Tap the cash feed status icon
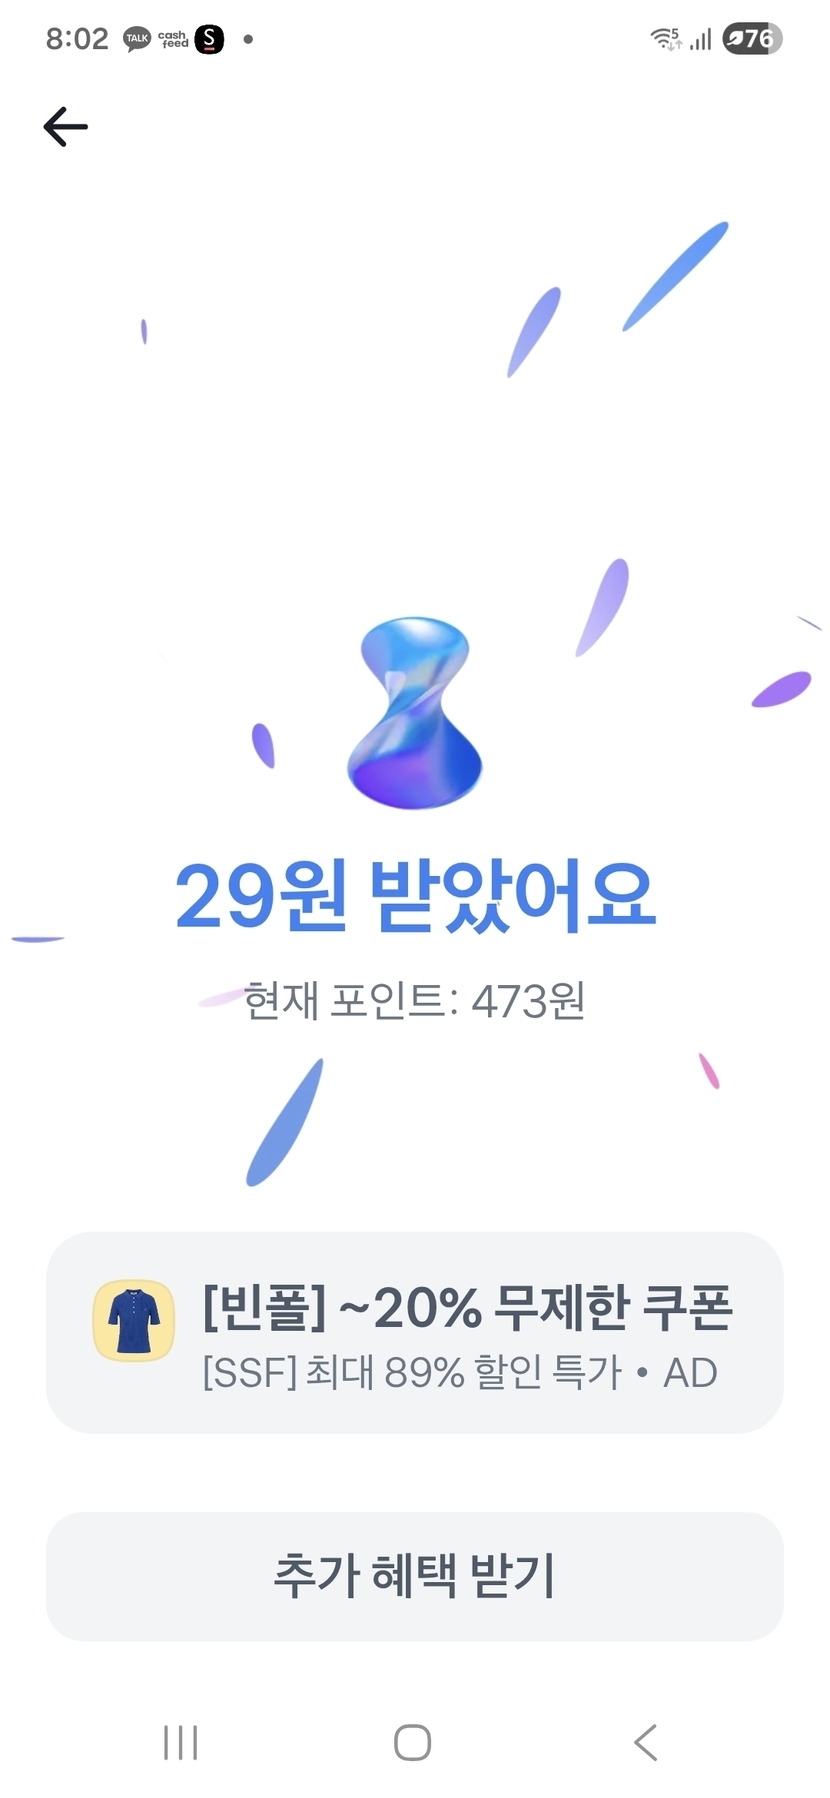Image resolution: width=830 pixels, height=1798 pixels. [173, 39]
